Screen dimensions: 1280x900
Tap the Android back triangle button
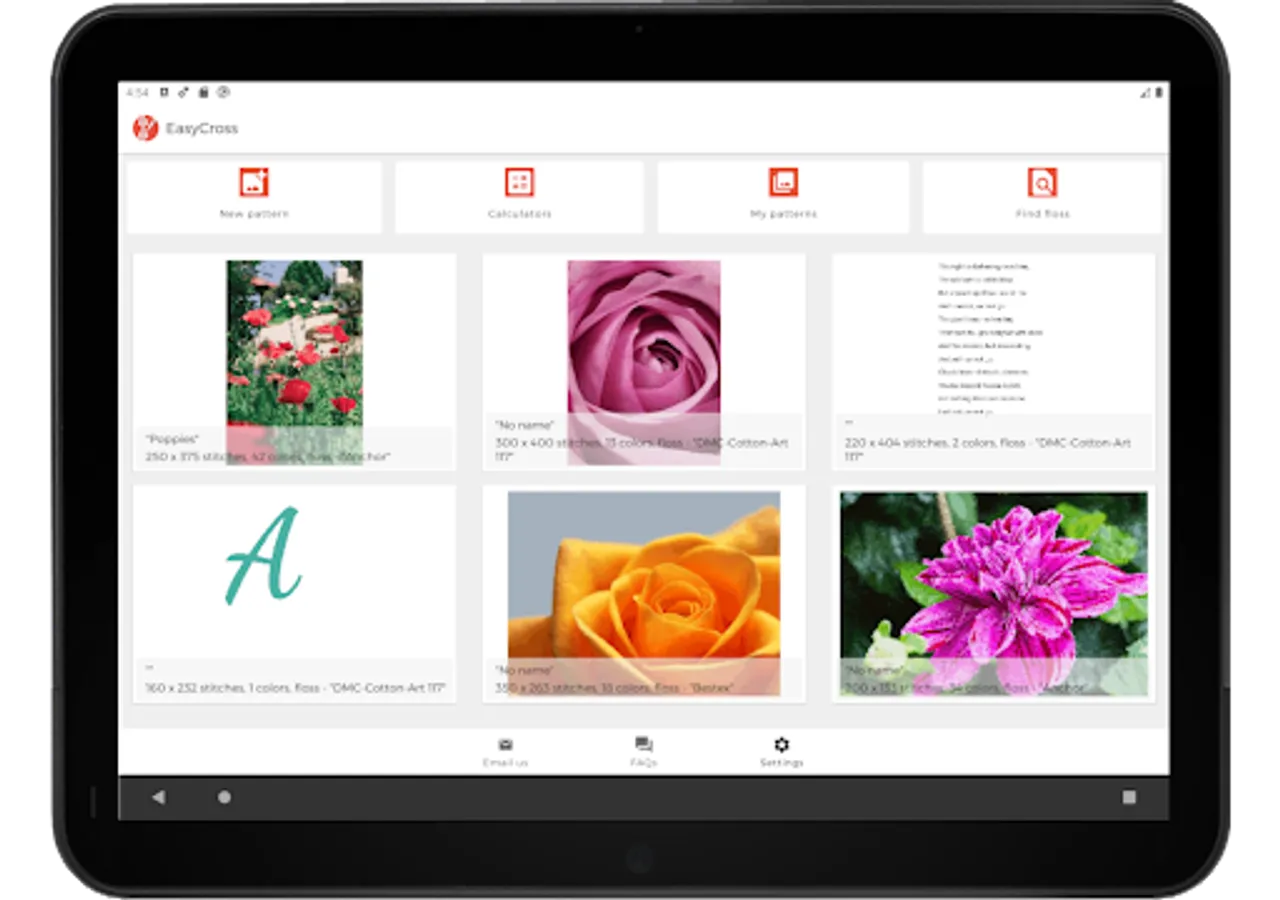pos(158,797)
